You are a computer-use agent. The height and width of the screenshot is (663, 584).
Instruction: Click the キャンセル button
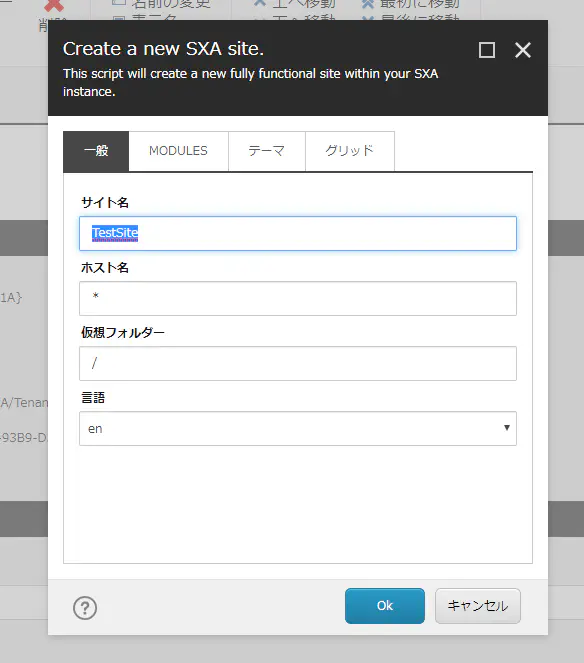[478, 606]
